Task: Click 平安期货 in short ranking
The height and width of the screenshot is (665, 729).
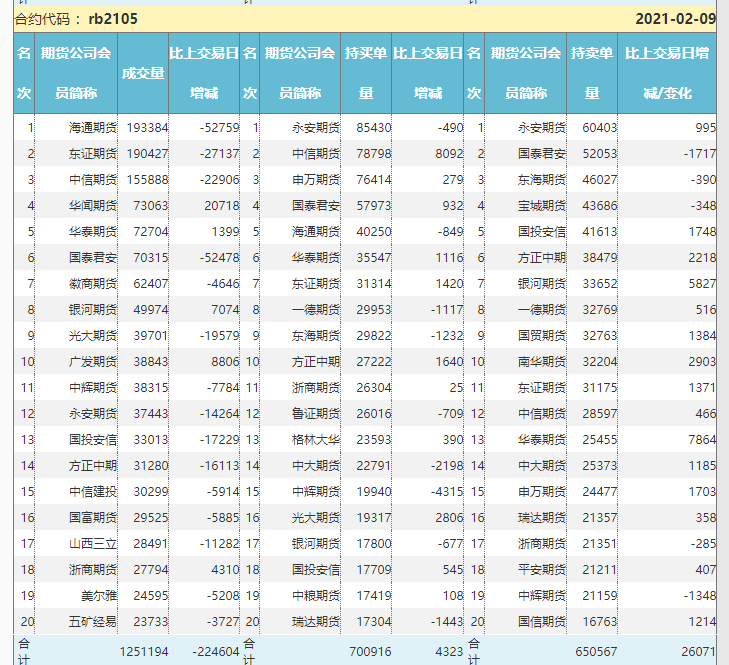Action: [542, 570]
